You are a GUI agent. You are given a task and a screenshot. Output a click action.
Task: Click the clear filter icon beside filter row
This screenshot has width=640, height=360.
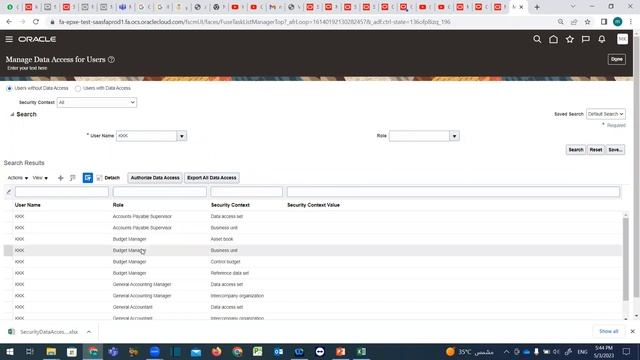9,192
